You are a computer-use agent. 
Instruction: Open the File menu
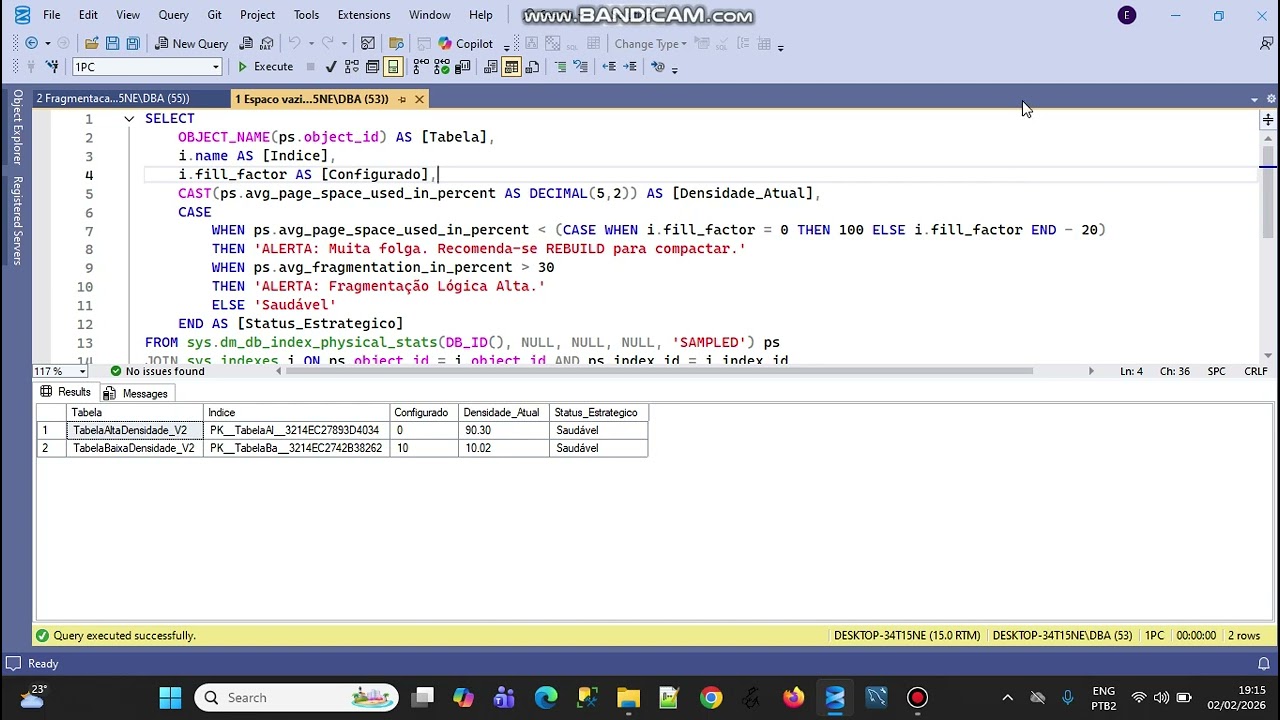click(51, 15)
